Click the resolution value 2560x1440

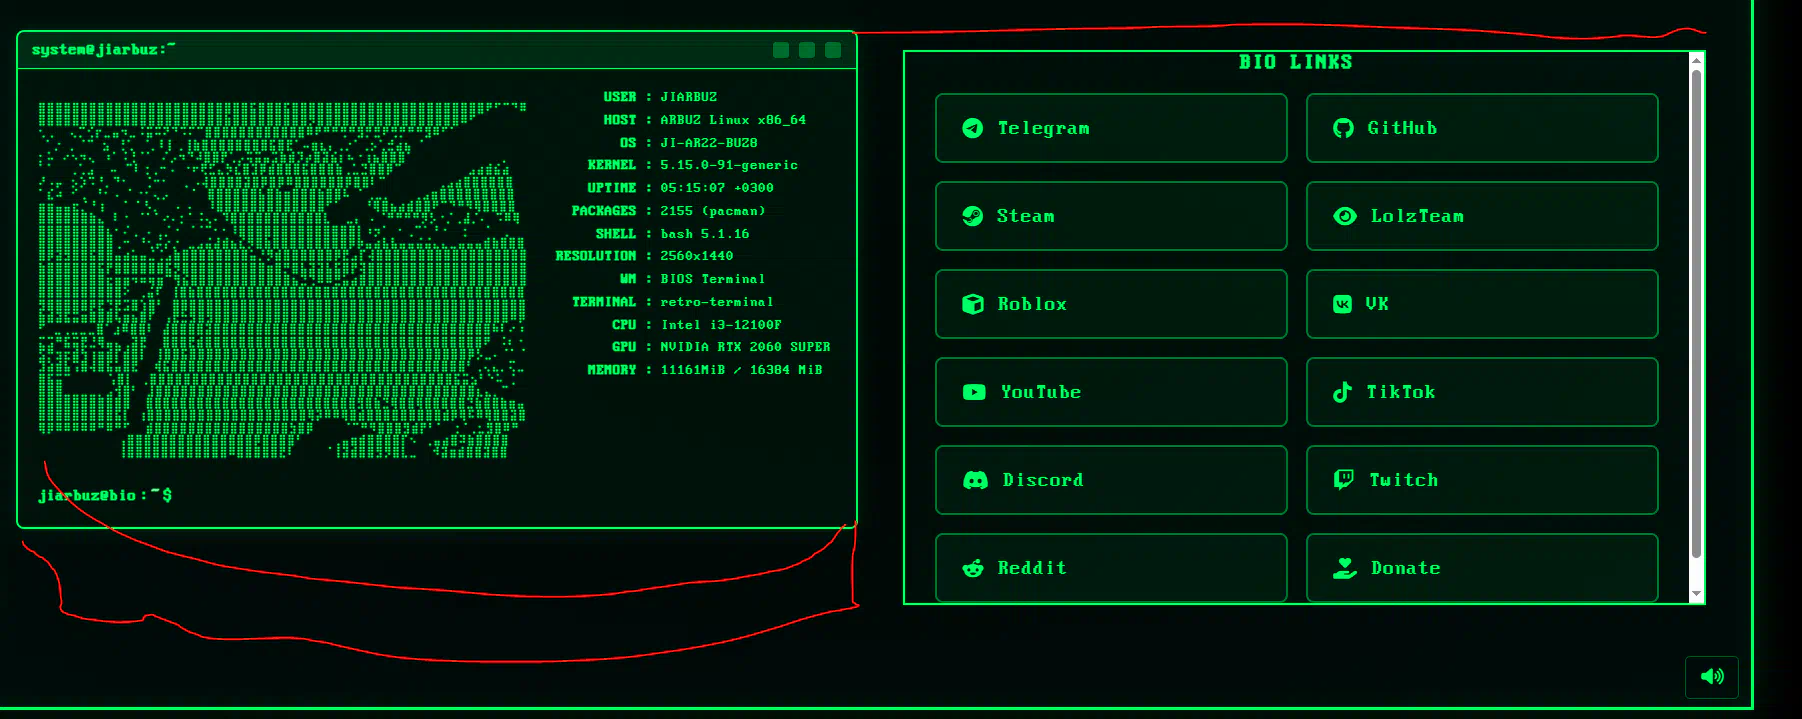[x=697, y=256]
